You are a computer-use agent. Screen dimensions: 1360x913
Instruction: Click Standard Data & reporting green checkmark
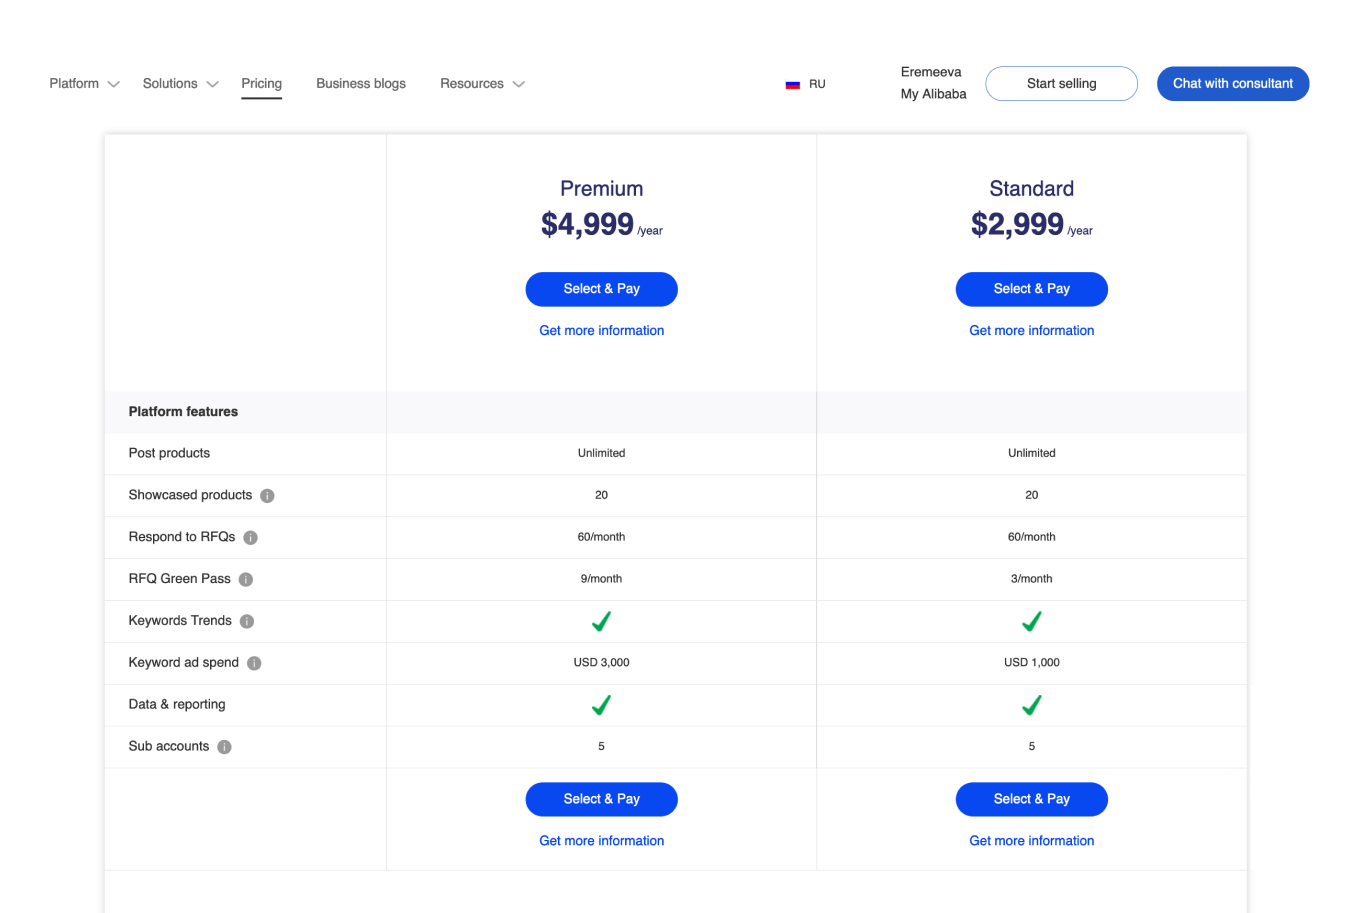click(1032, 705)
